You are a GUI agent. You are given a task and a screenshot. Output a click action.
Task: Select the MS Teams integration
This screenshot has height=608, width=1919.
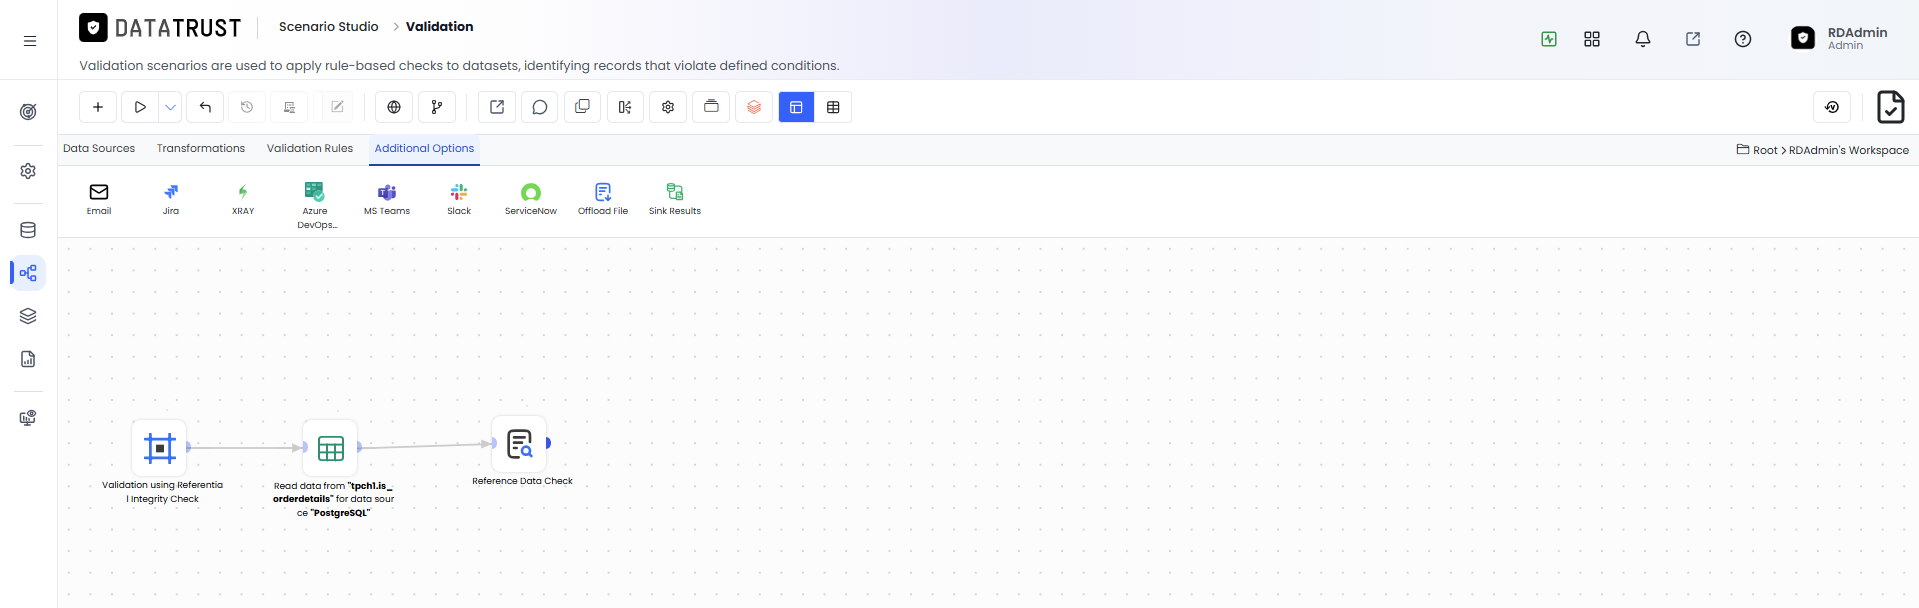coord(387,199)
